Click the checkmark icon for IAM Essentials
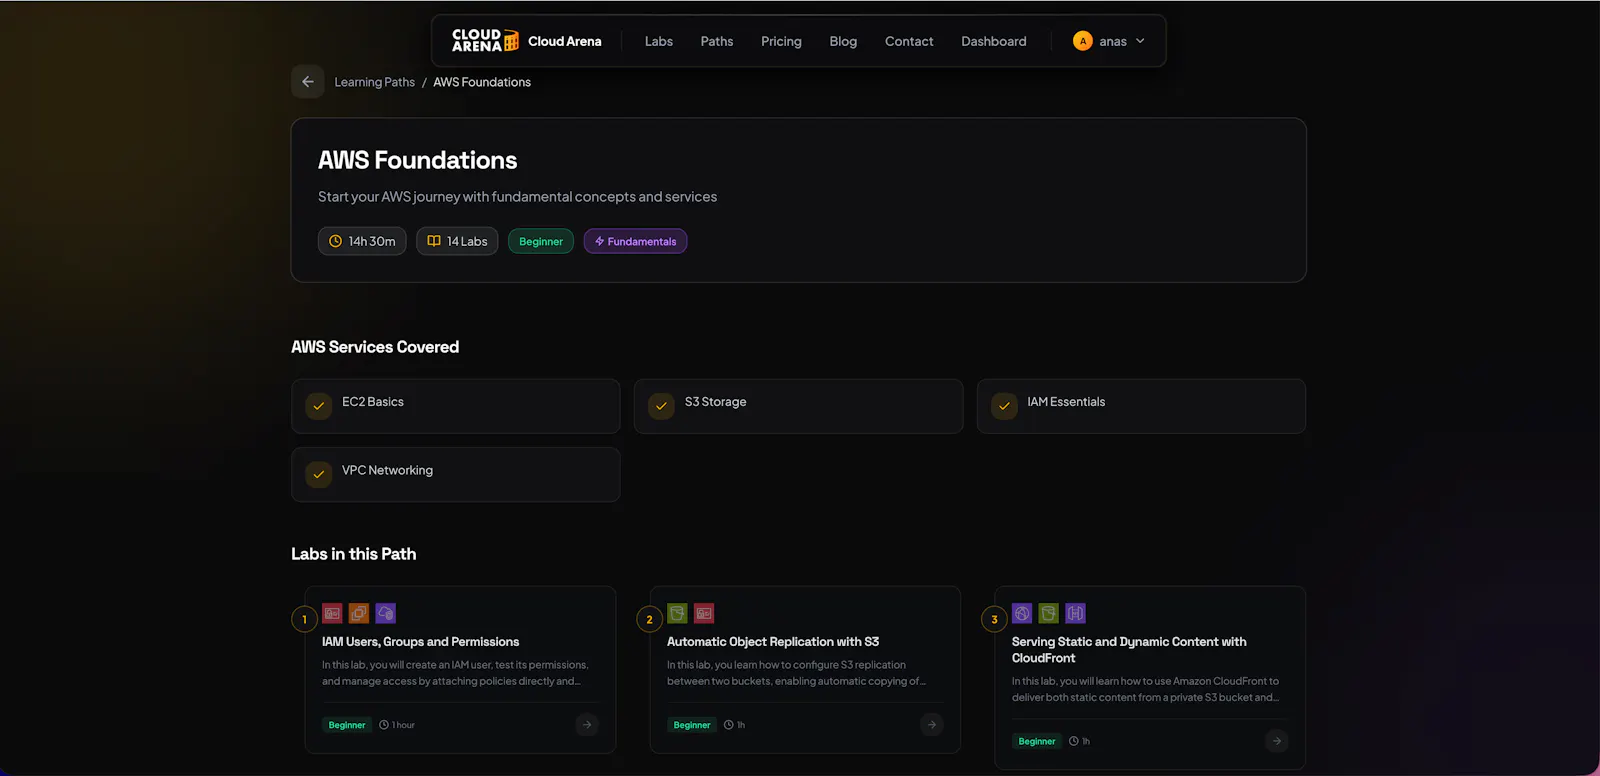 pos(1004,406)
